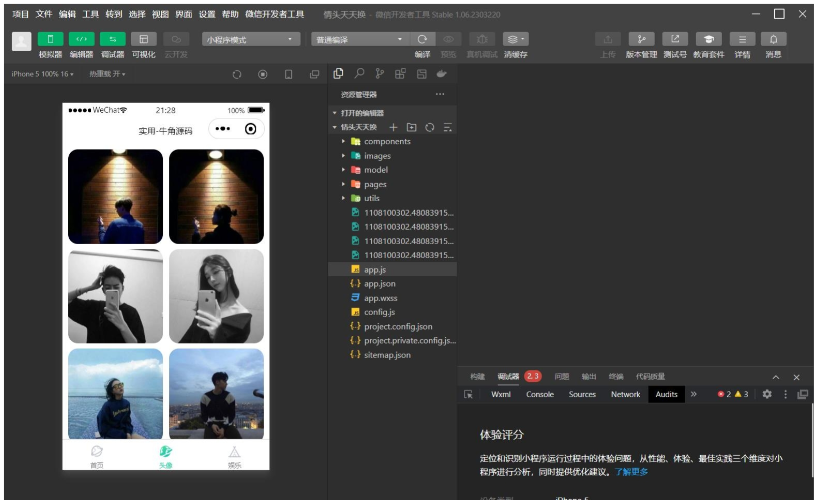
Task: Toggle the Debugger (调试器) panel button
Action: click(x=112, y=39)
